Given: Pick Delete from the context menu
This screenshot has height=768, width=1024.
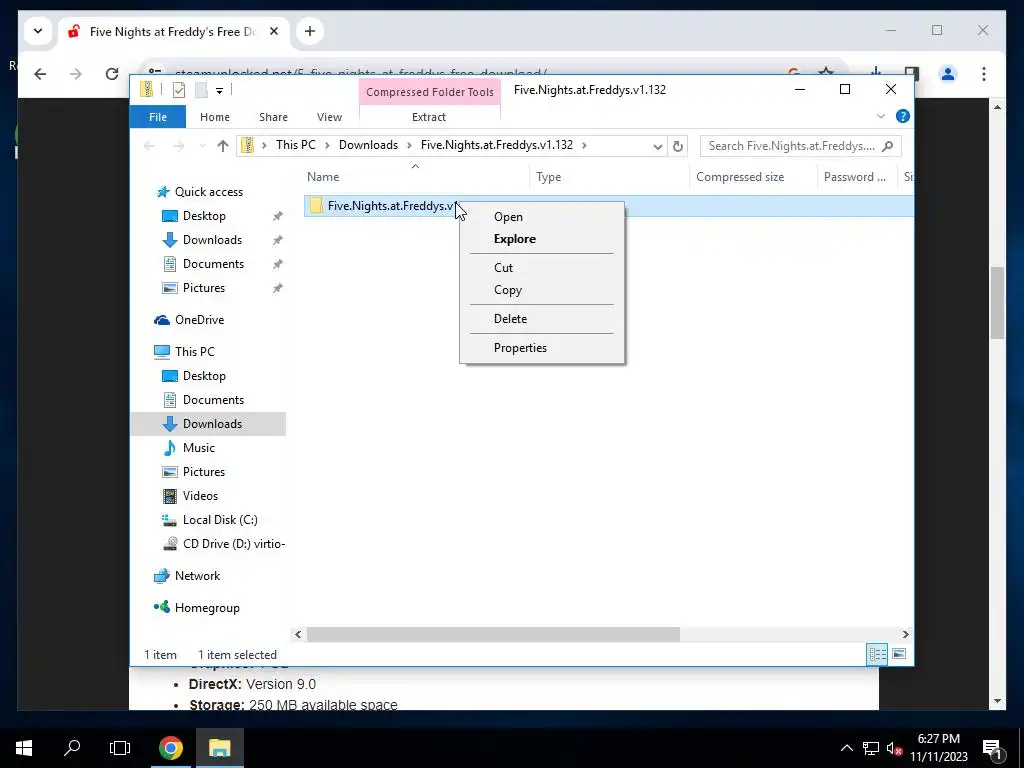Looking at the screenshot, I should coord(510,319).
